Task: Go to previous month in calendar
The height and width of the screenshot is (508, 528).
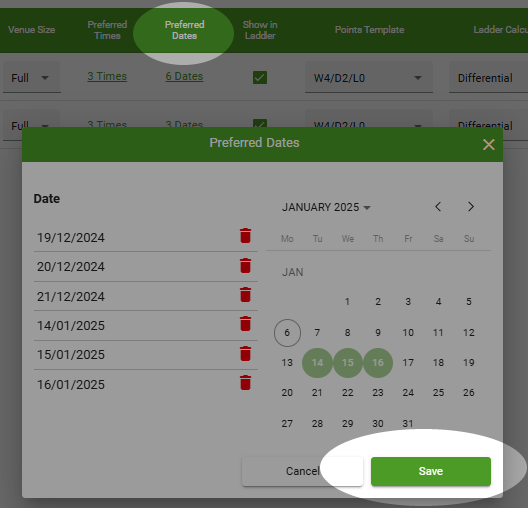Action: coord(438,207)
